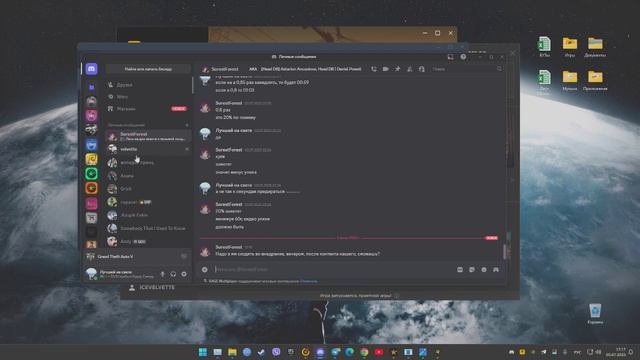640x360 pixels.
Task: Open the green circle server icon
Action: pyautogui.click(x=91, y=173)
